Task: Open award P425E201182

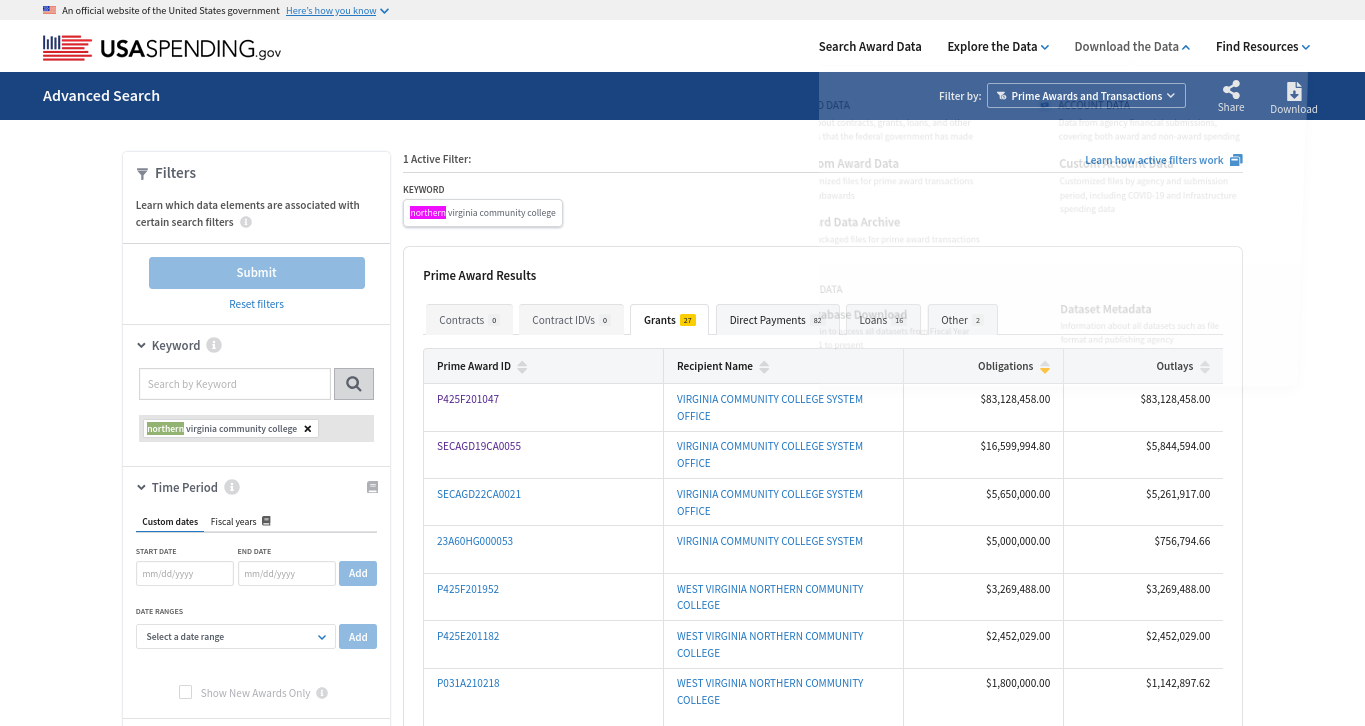Action: tap(468, 636)
